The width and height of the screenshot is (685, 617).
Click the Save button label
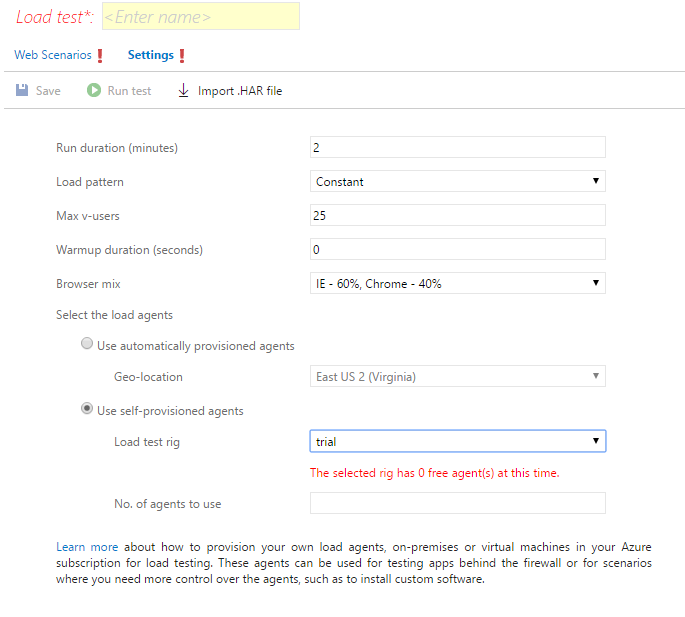[48, 91]
